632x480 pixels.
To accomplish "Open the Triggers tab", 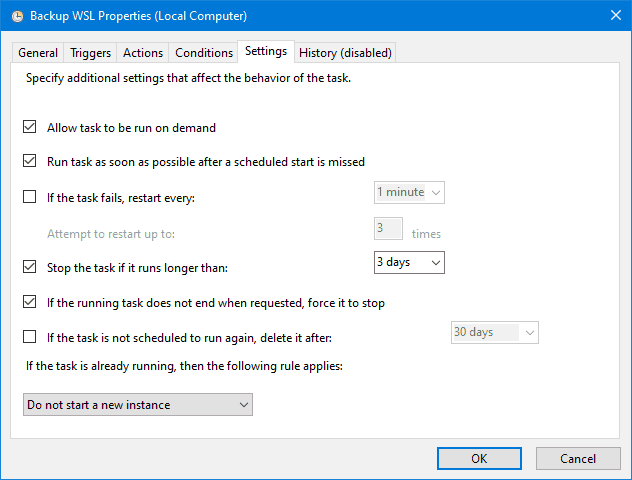I will click(x=90, y=53).
